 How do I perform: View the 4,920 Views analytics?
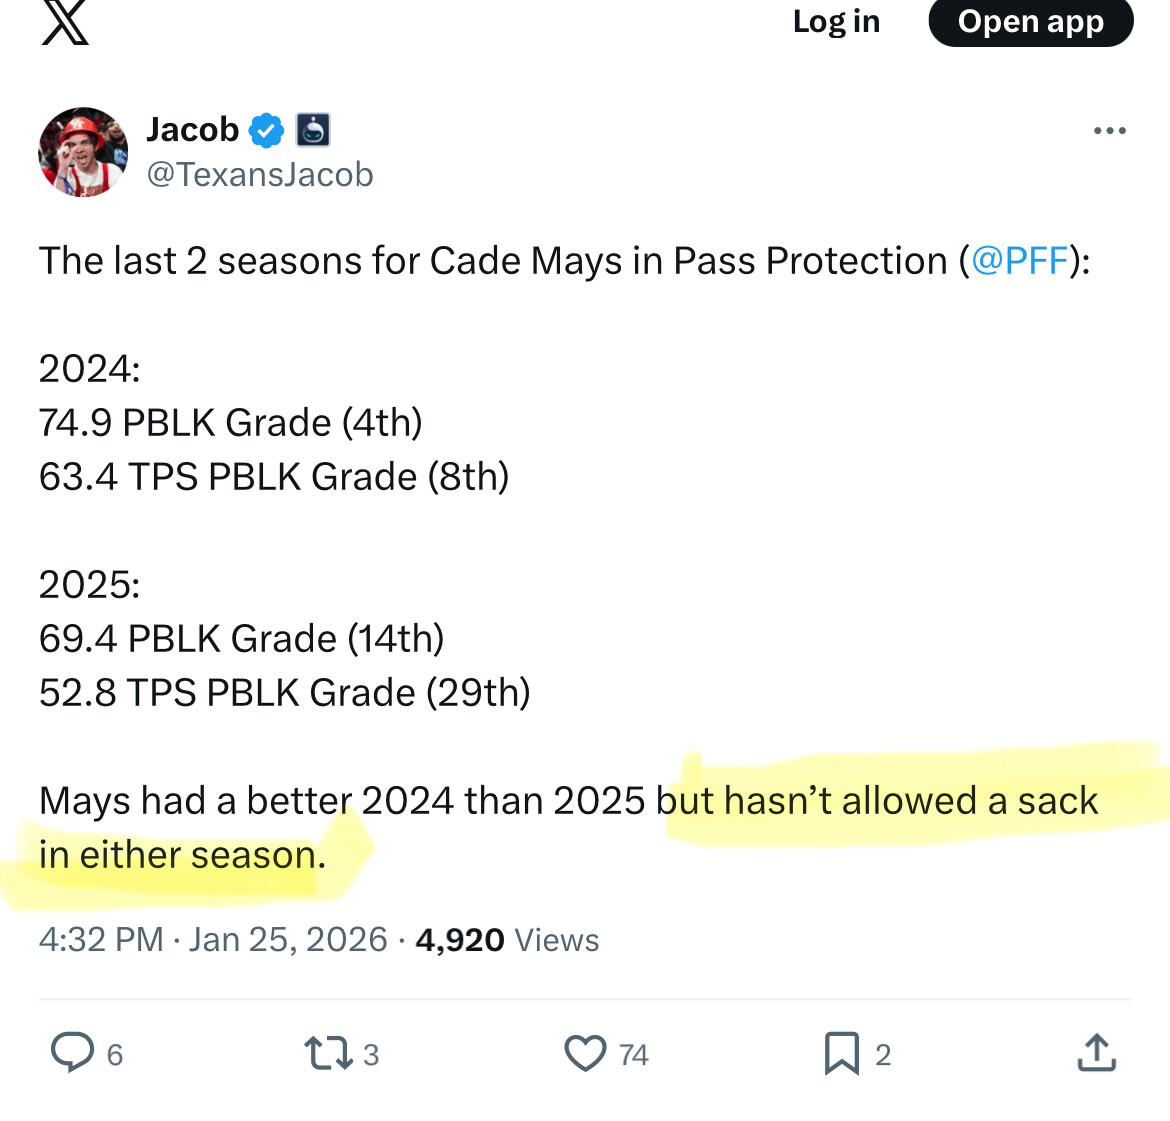point(507,940)
